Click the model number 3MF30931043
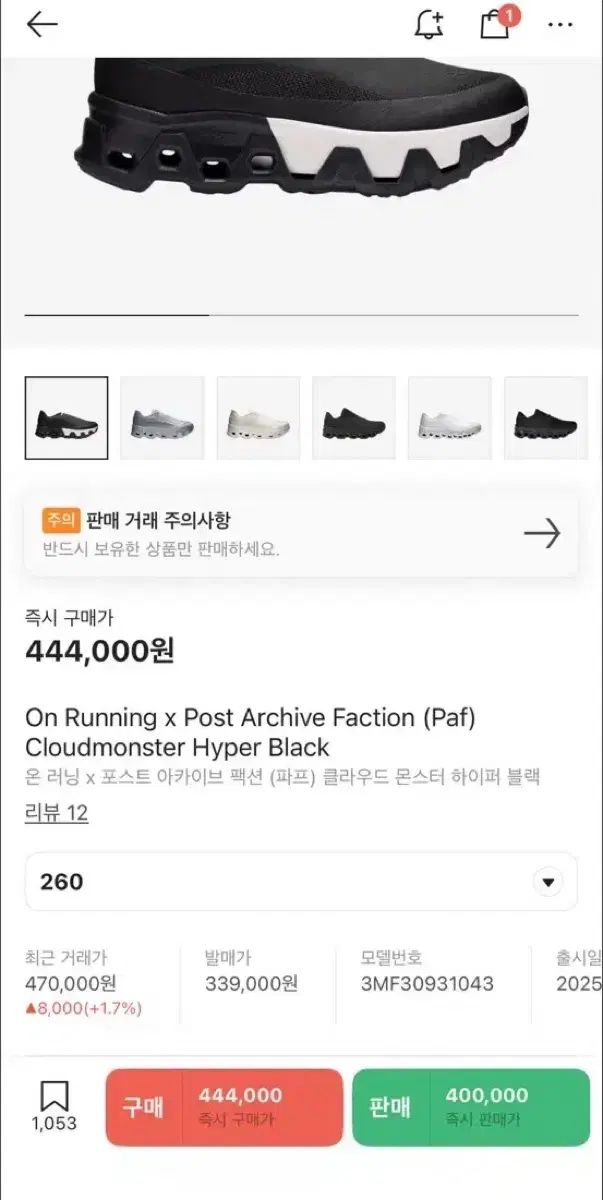Viewport: 603px width, 1200px height. 427,983
